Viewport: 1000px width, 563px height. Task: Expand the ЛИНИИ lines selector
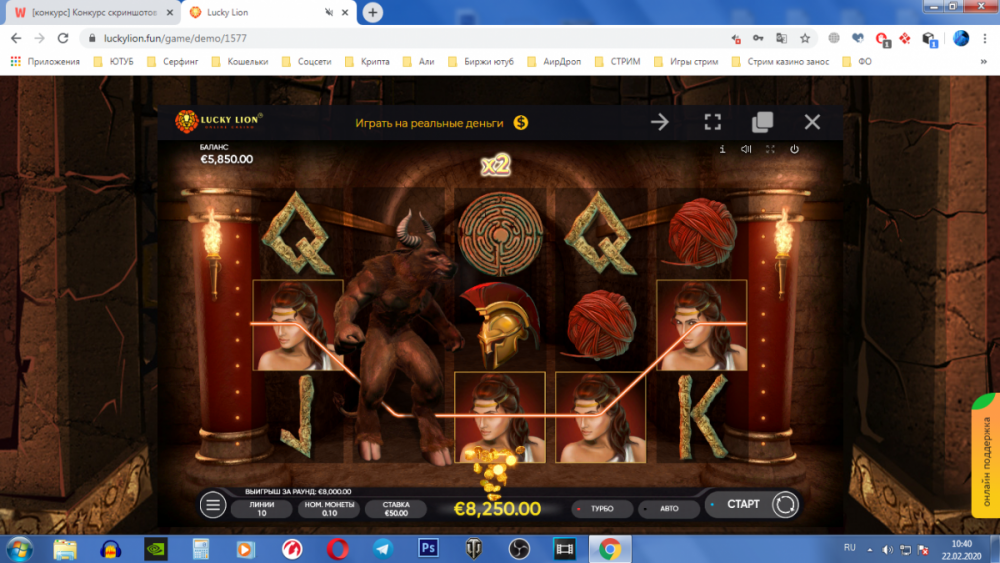260,509
